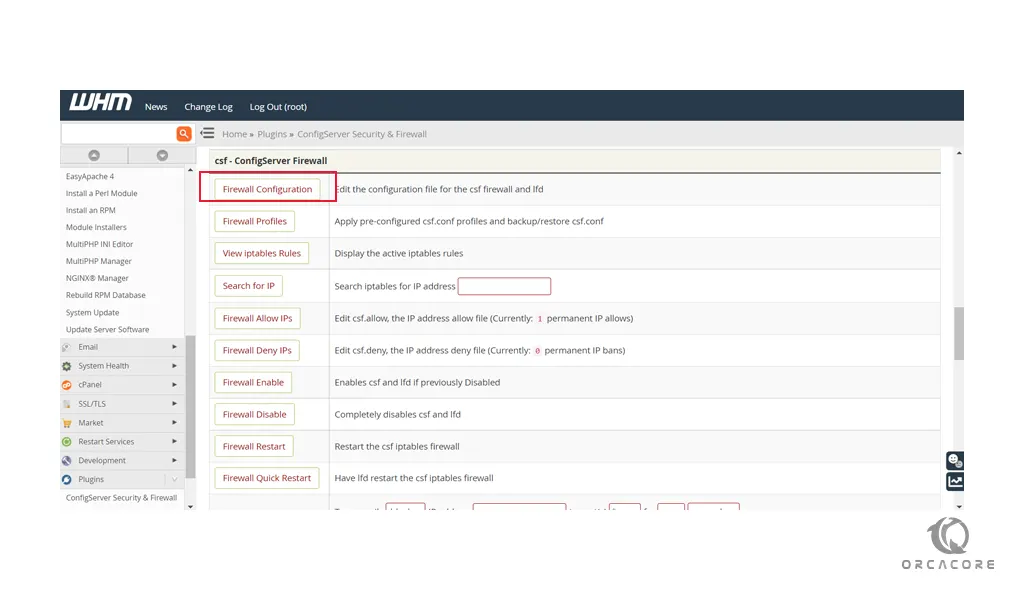Screen dimensions: 1024x600
Task: Click the text 'Display the active iptables rules'
Action: coord(398,253)
